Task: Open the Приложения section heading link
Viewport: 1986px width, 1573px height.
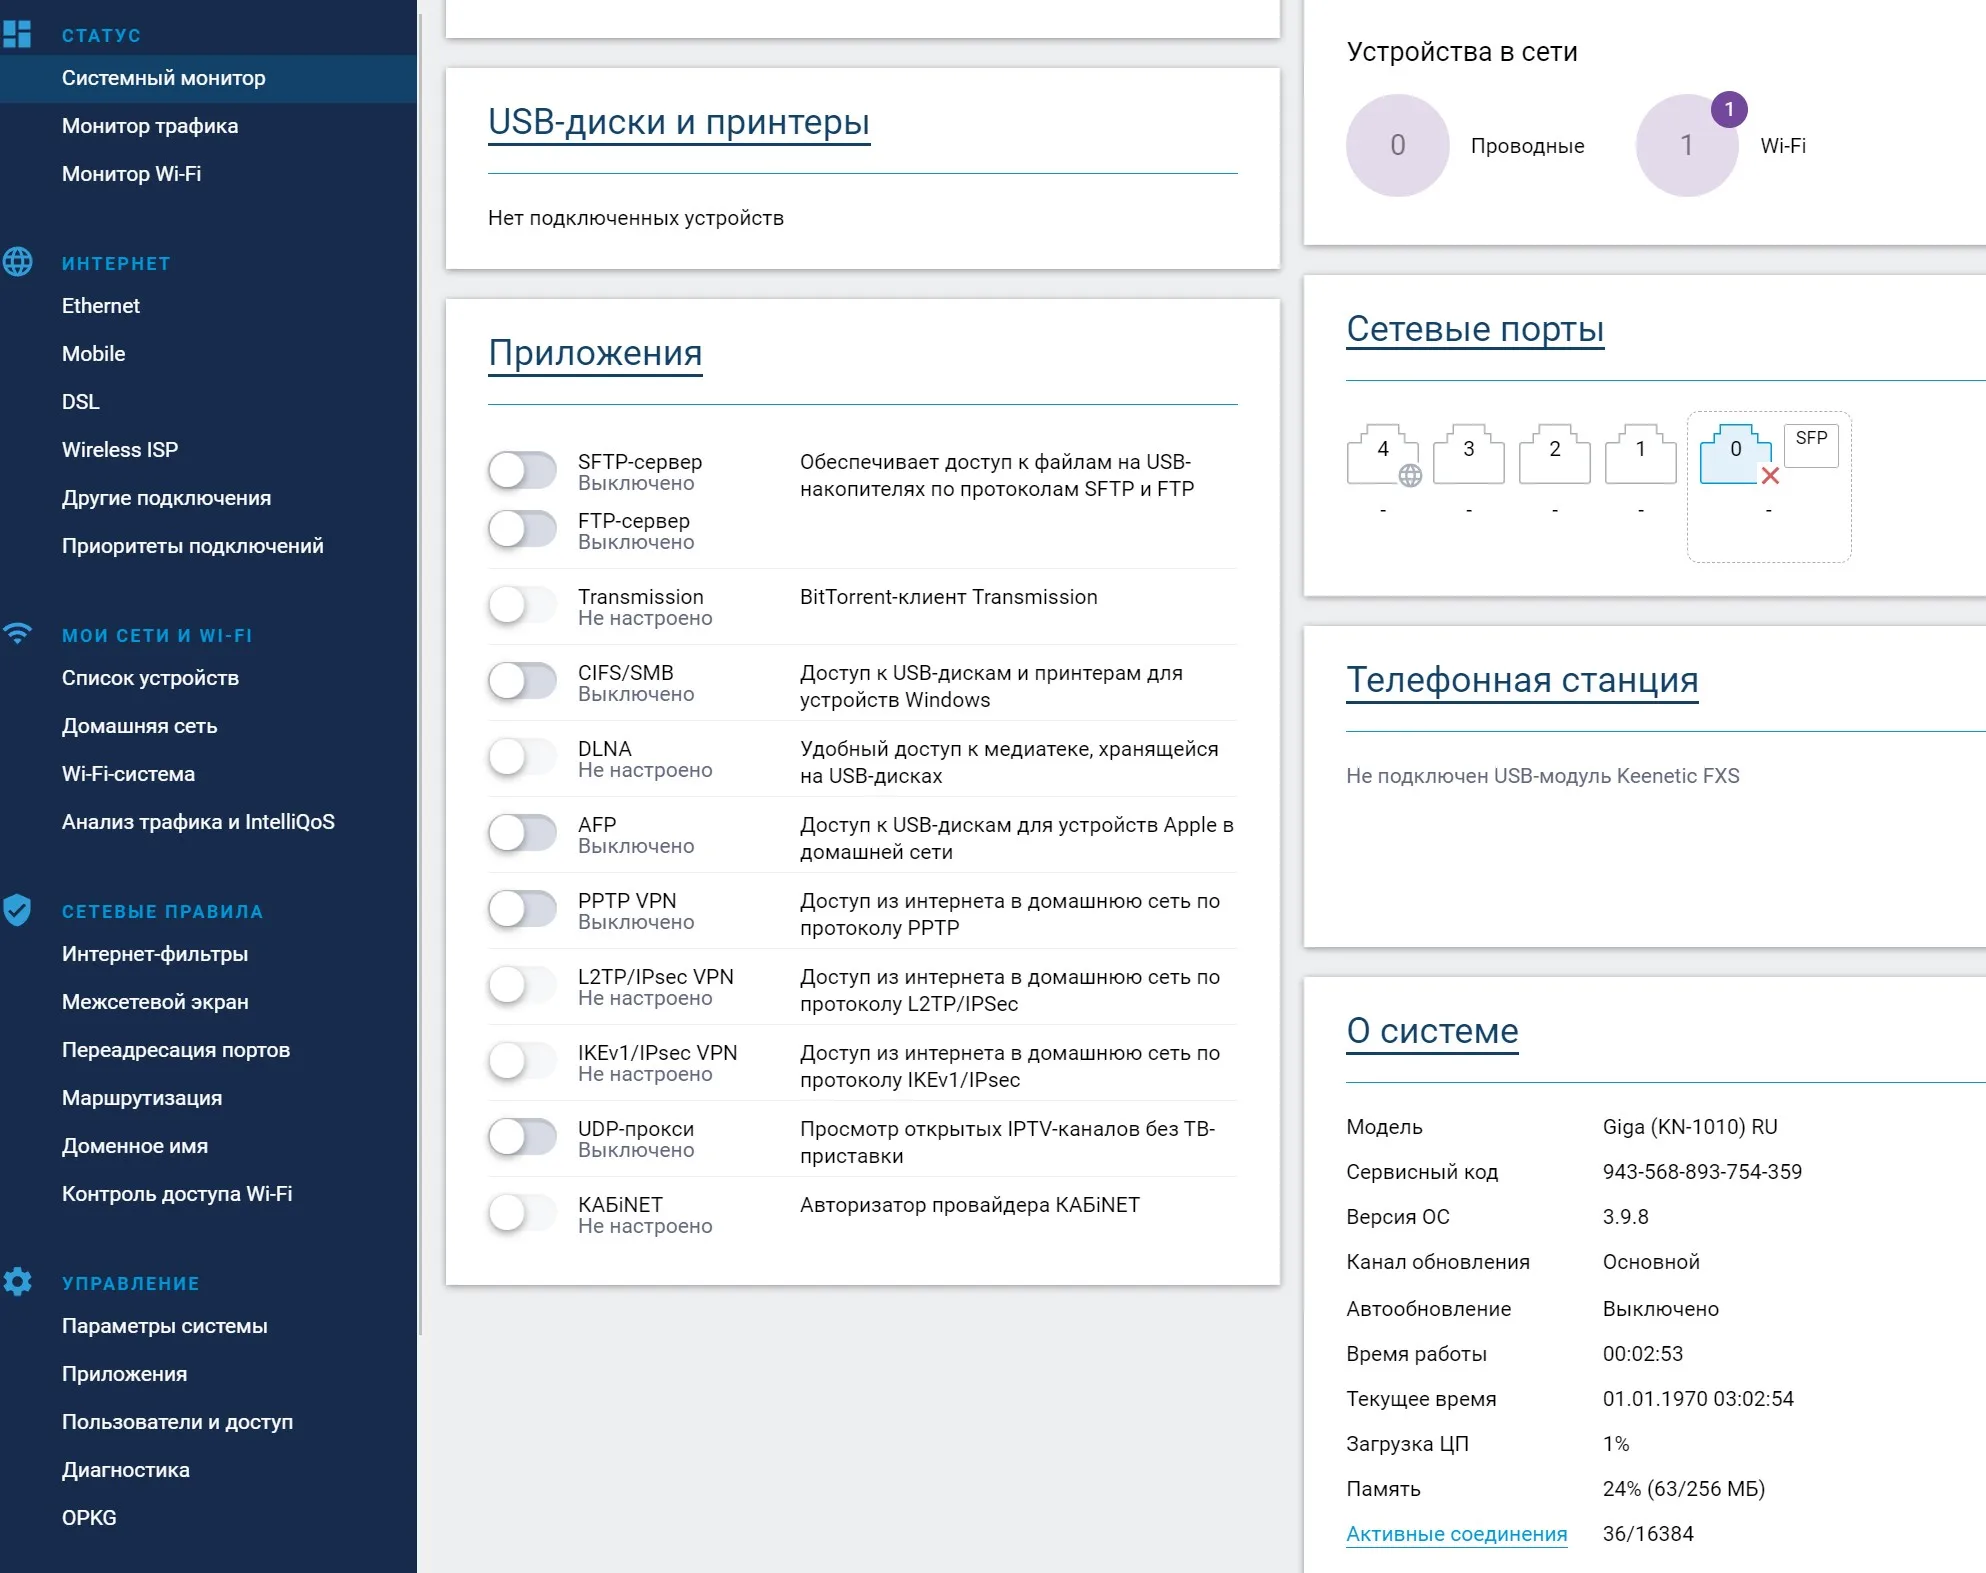Action: point(595,353)
